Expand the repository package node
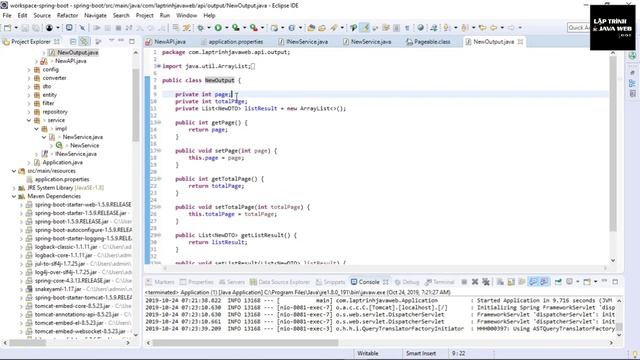 [x=29, y=112]
